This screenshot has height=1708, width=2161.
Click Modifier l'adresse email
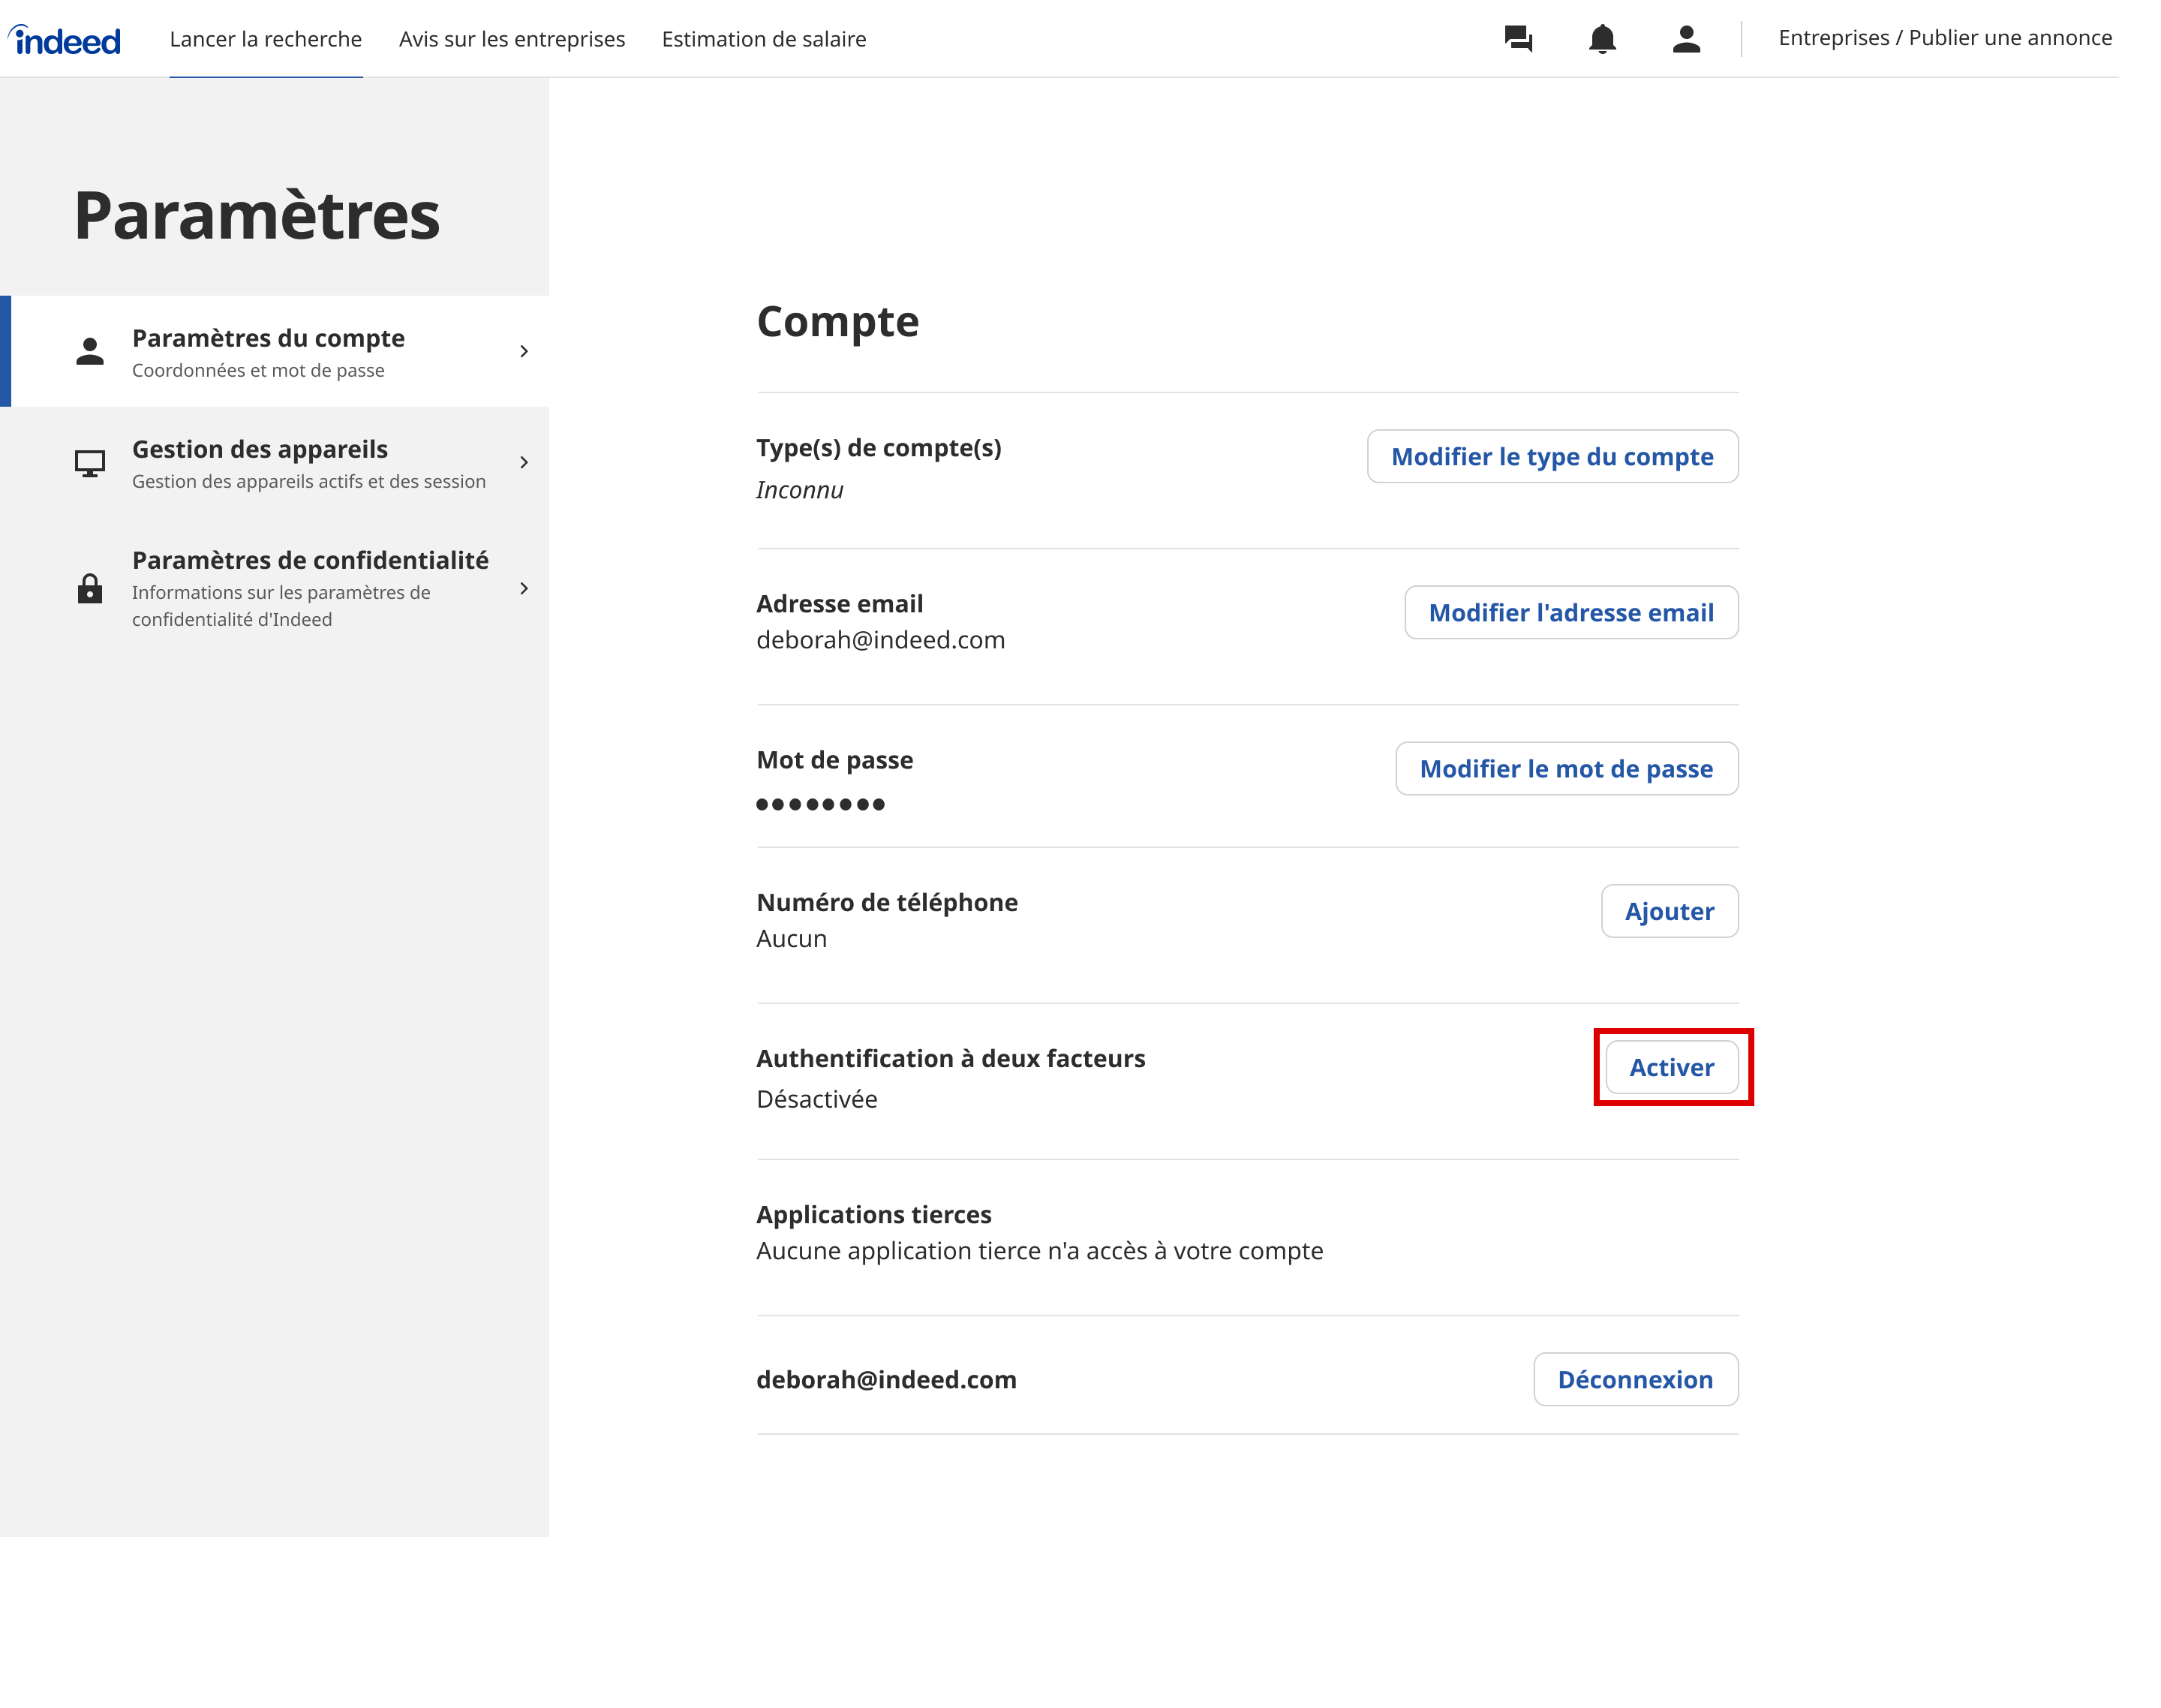coord(1571,612)
